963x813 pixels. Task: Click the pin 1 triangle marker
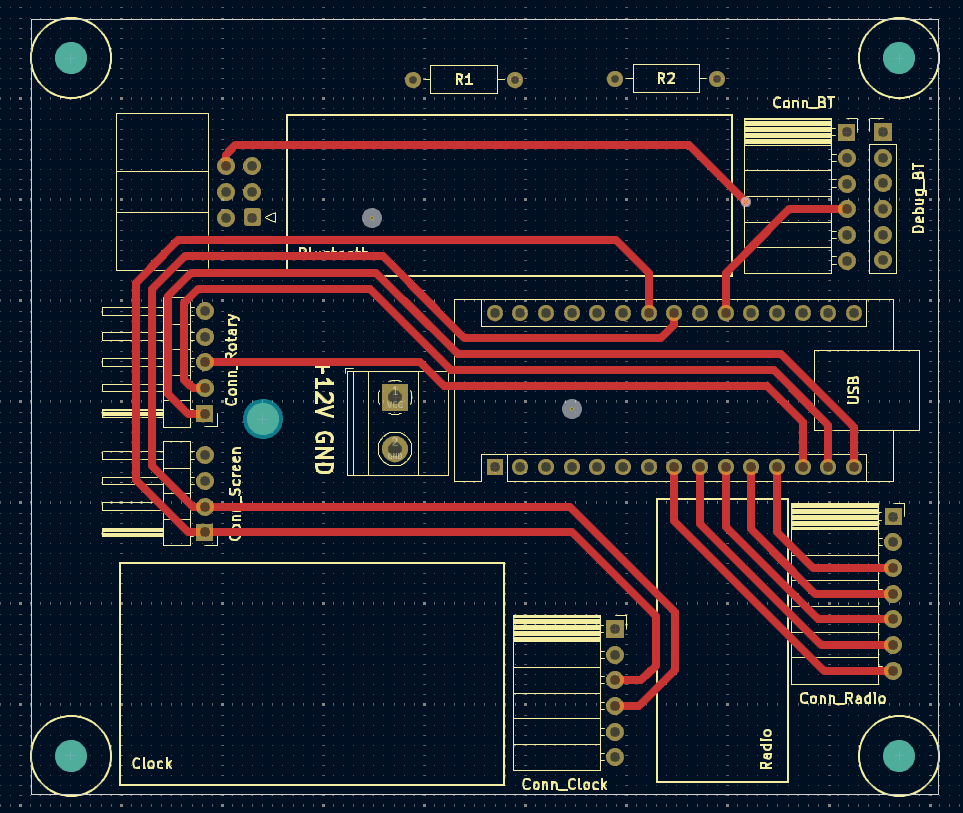270,217
